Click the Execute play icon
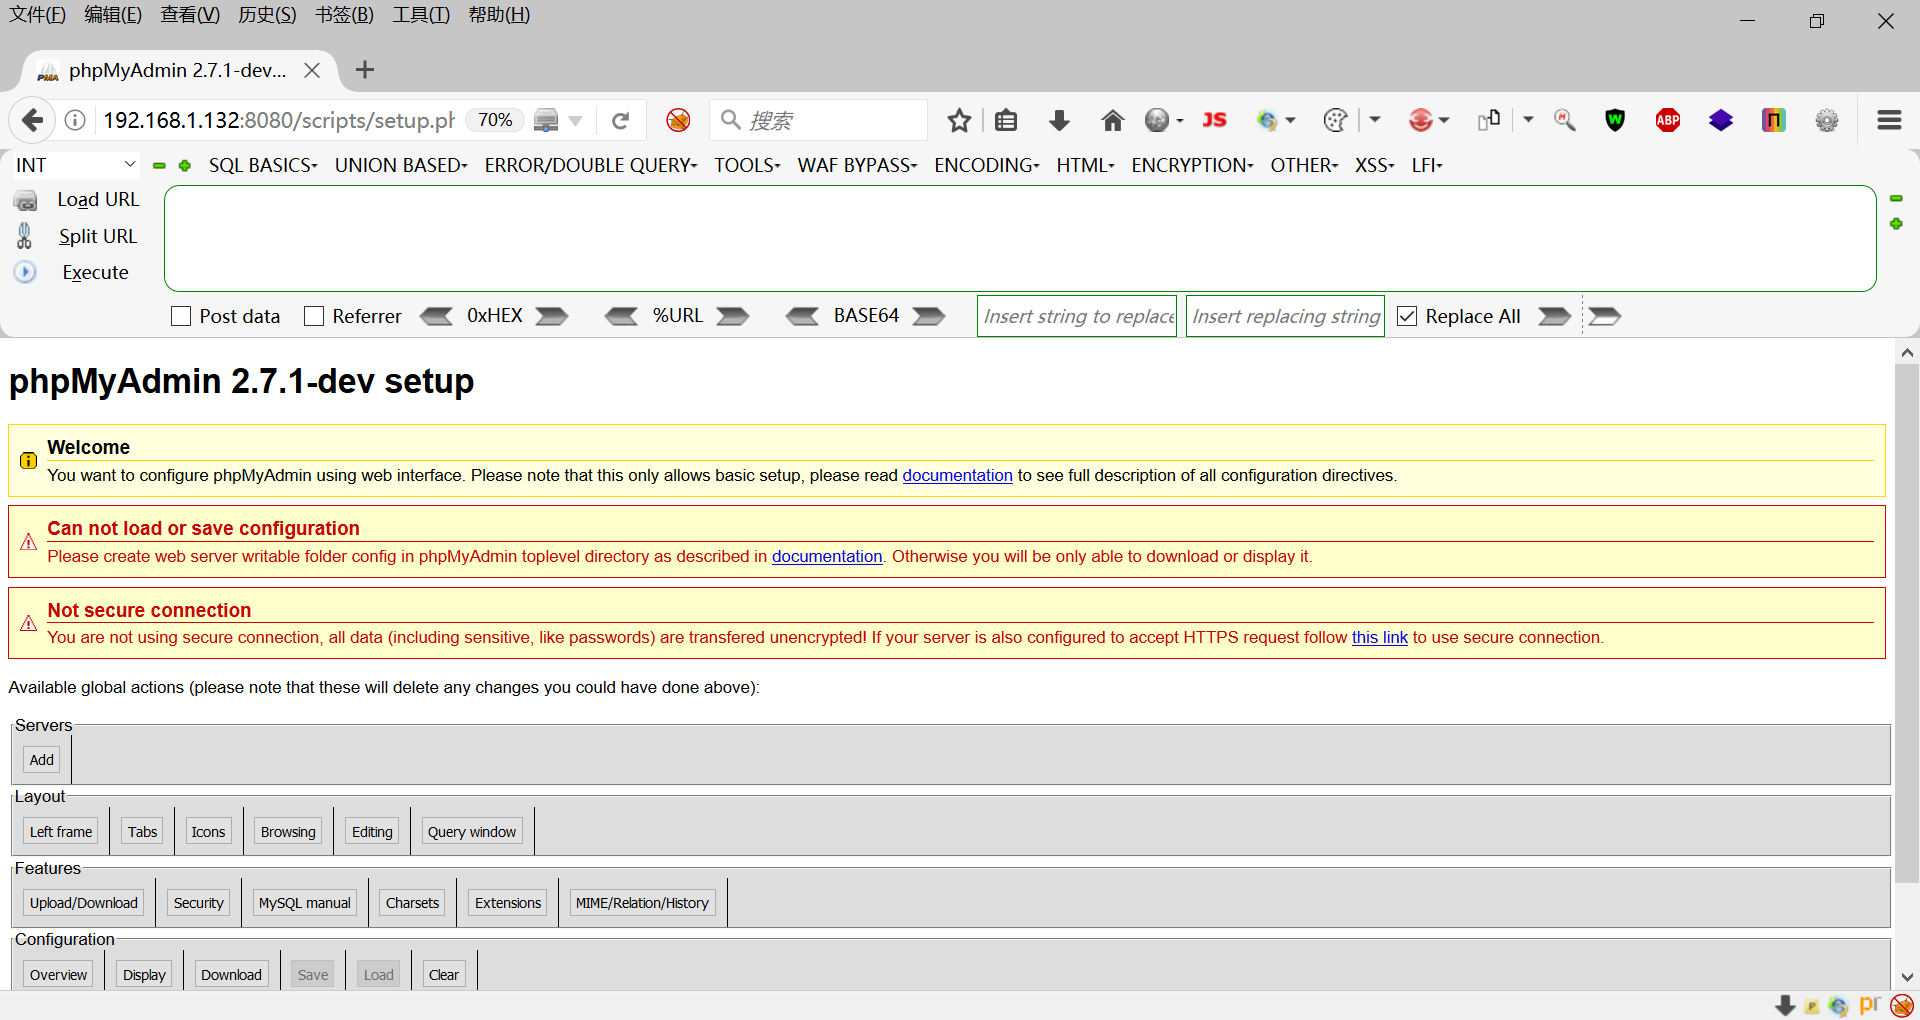Screen dimensions: 1920x1020 point(25,272)
